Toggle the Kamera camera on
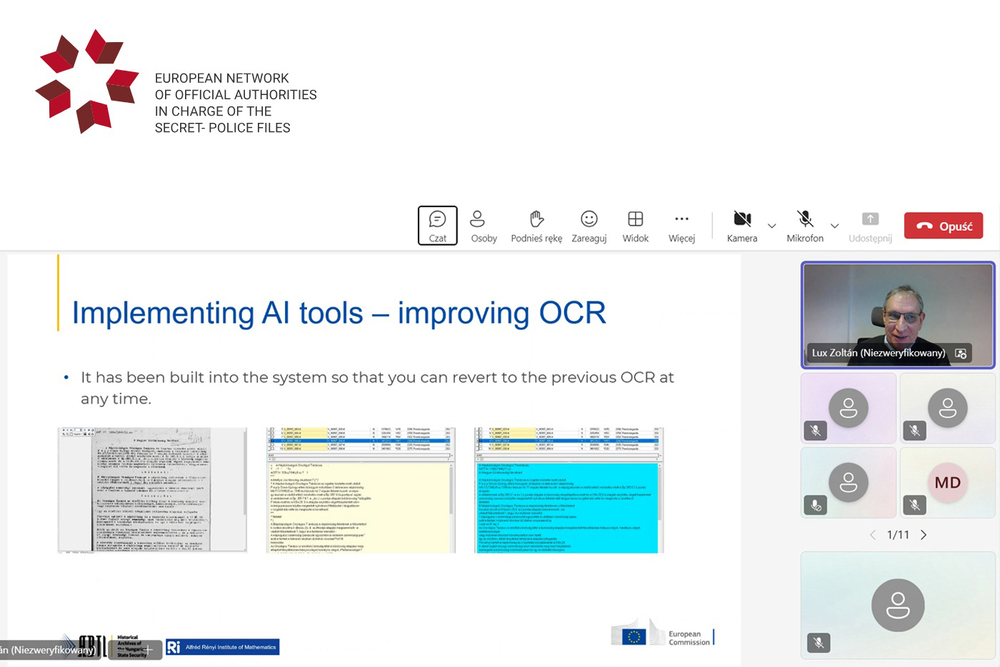Viewport: 1000px width, 667px height. point(742,226)
